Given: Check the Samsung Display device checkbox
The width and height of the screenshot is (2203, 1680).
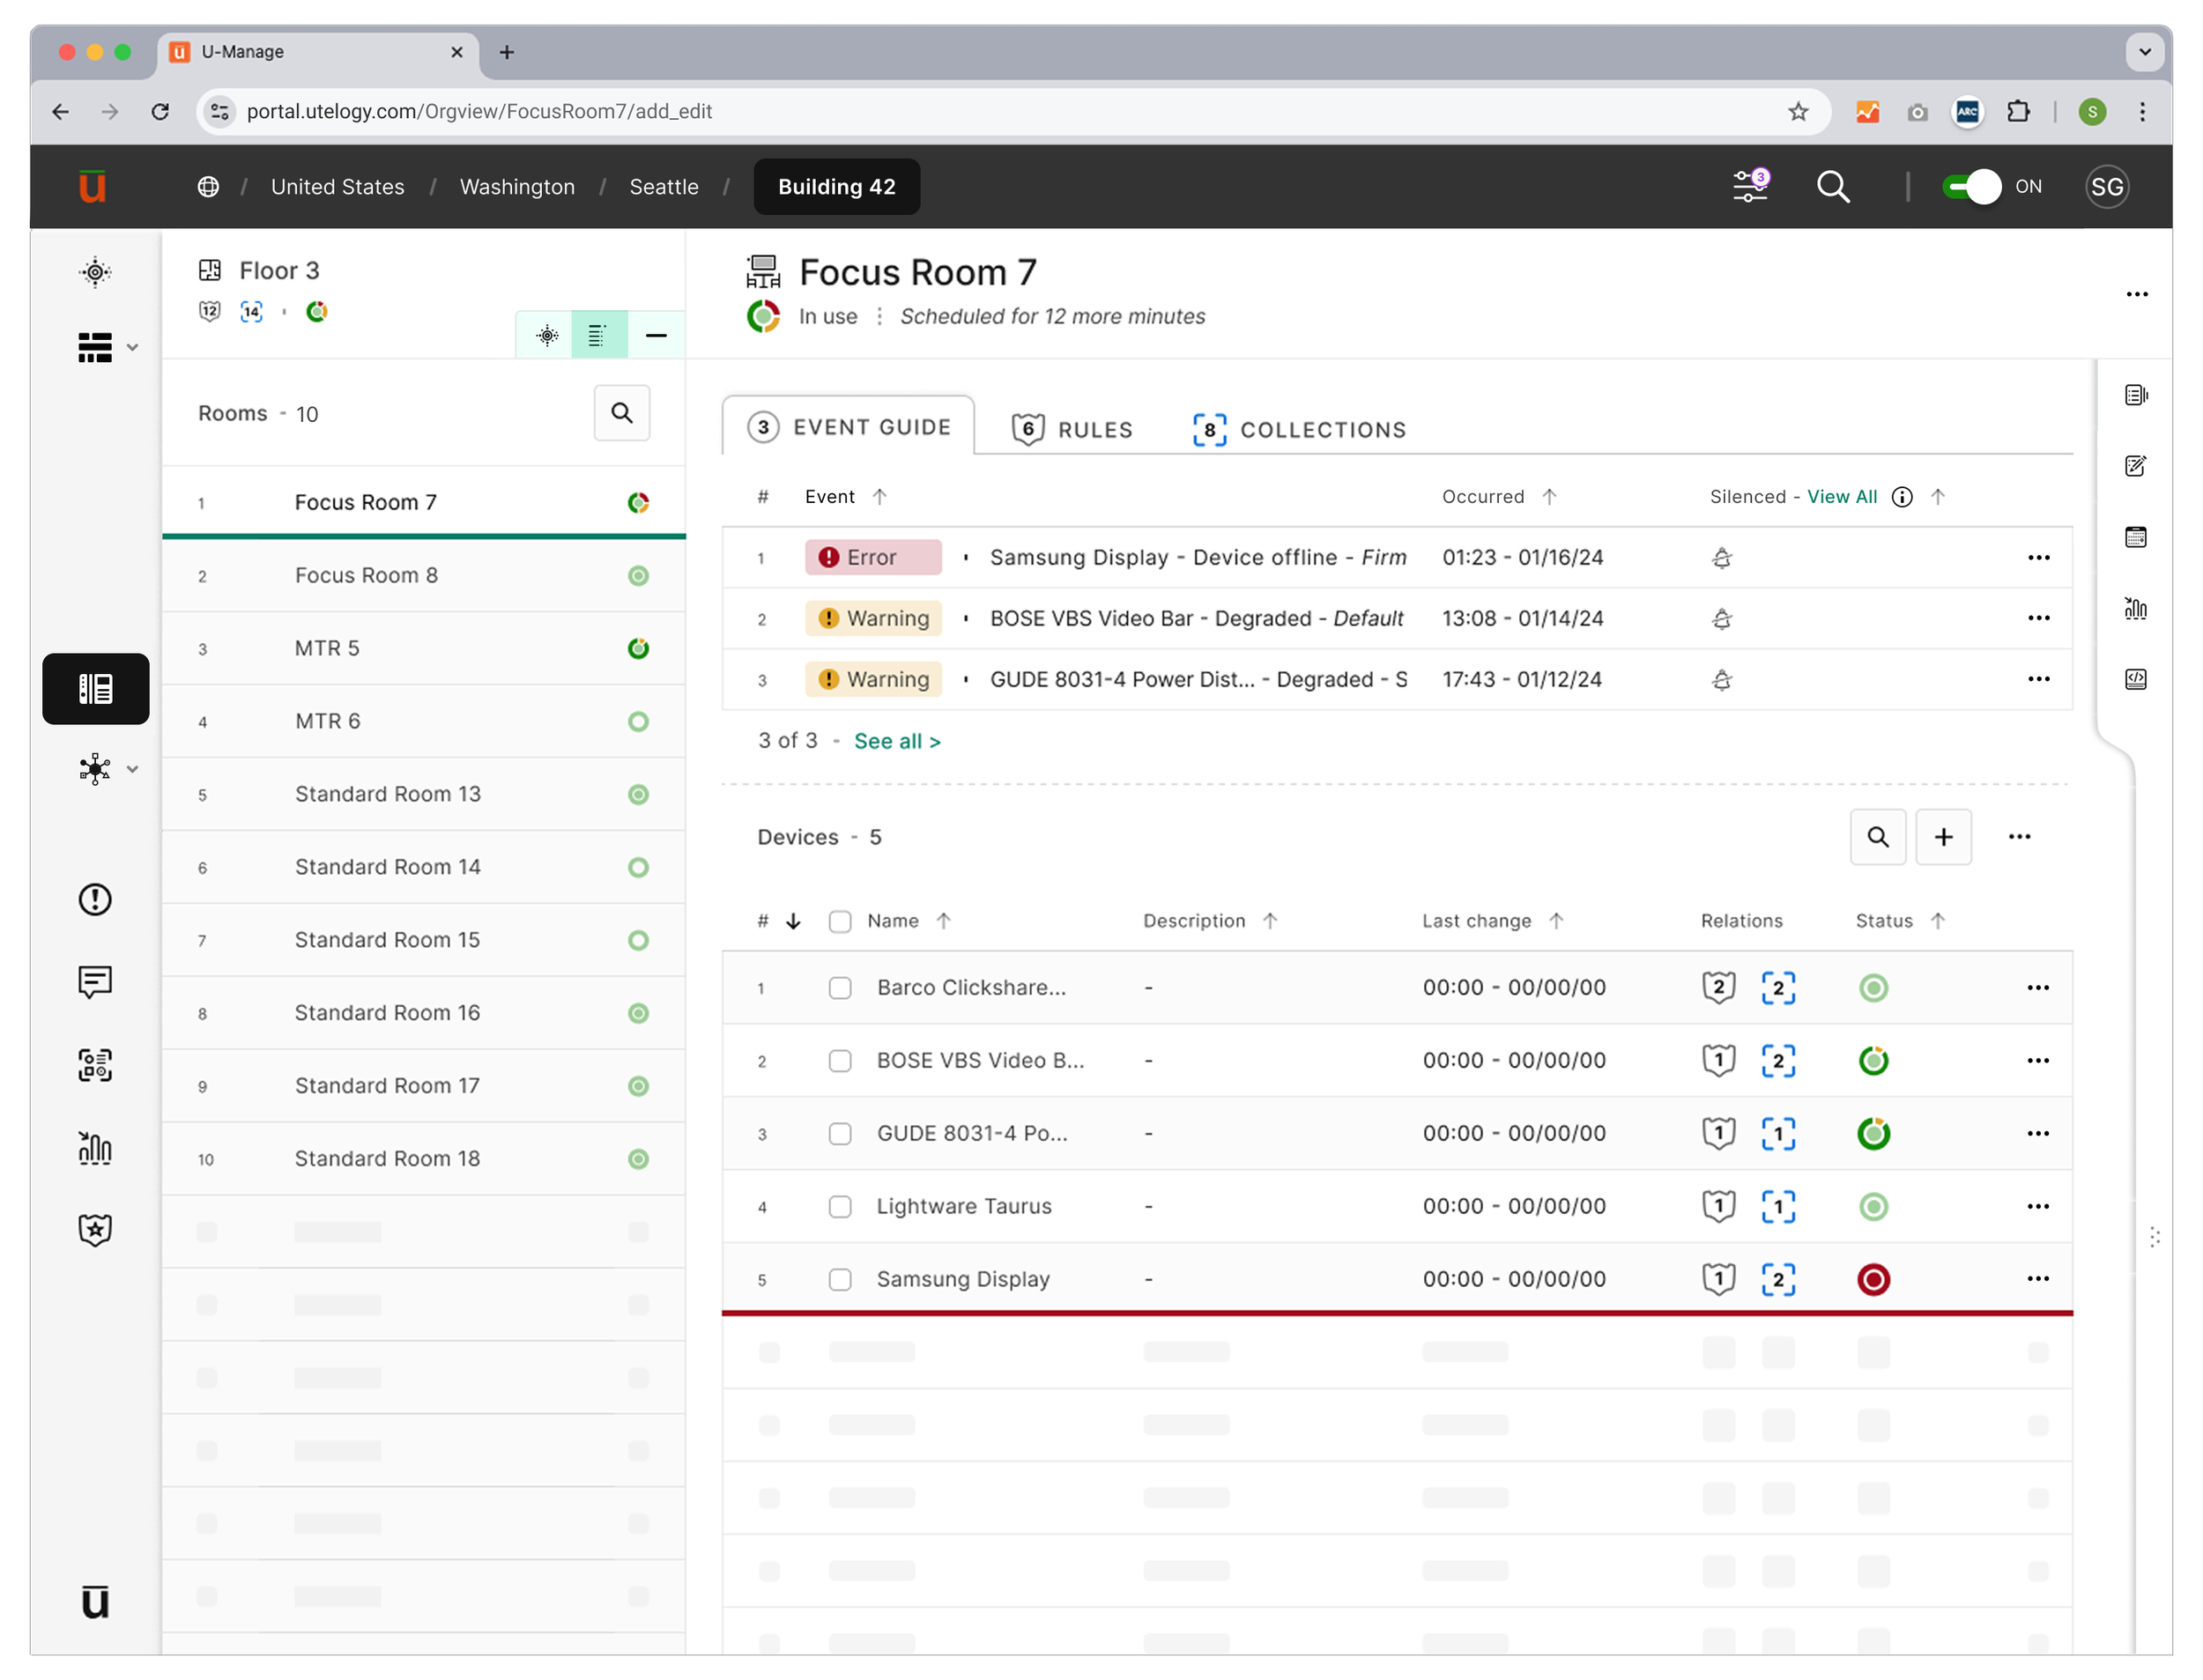Looking at the screenshot, I should [840, 1279].
